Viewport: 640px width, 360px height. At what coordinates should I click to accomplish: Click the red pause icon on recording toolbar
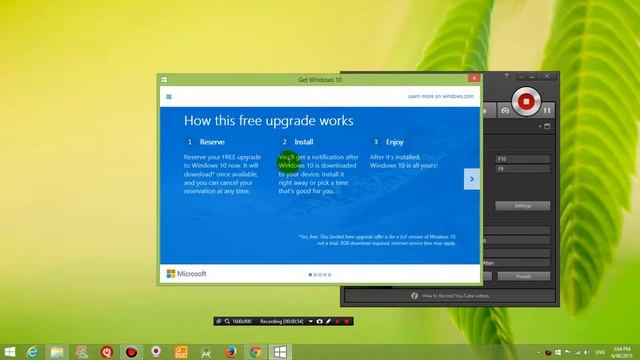pos(338,322)
